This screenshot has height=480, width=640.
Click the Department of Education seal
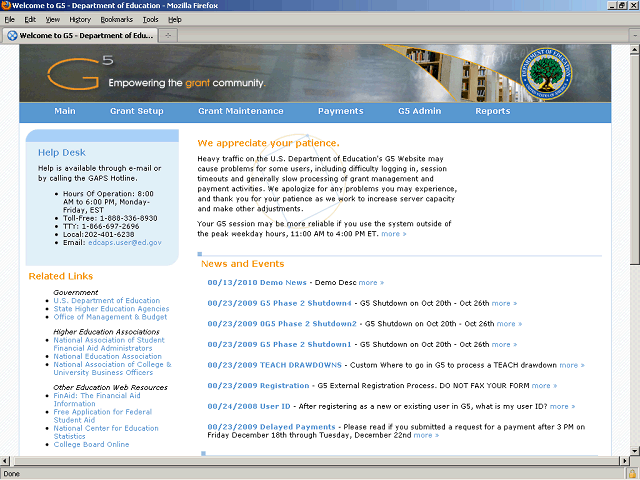546,74
